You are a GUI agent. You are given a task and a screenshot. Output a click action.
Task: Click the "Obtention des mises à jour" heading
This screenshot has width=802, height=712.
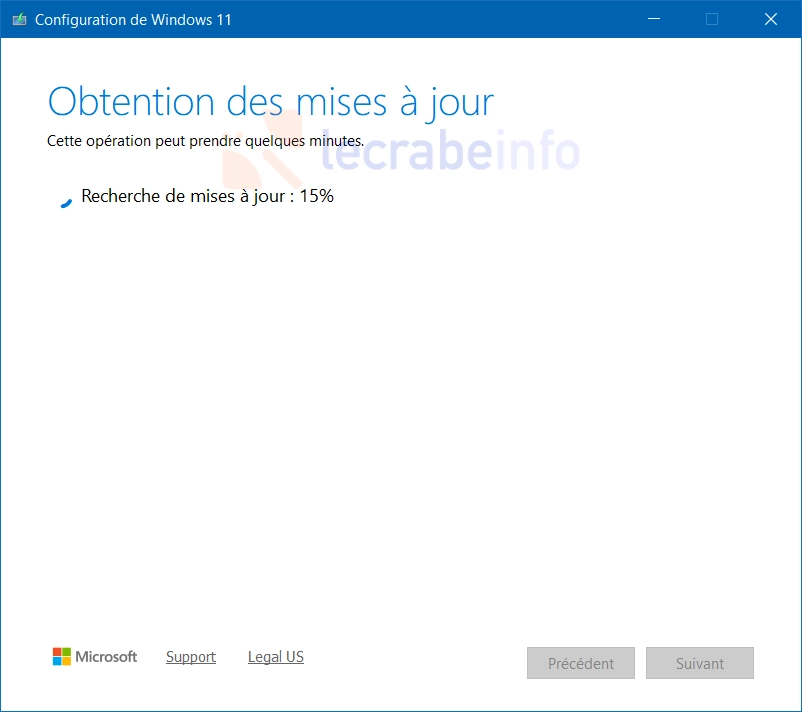coord(270,102)
